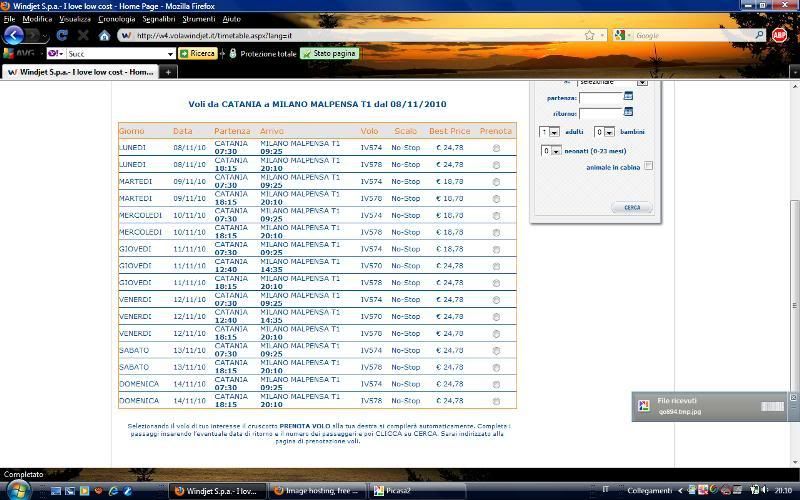The height and width of the screenshot is (500, 800).
Task: Switch to Image hosting taskbar window
Action: tap(316, 491)
